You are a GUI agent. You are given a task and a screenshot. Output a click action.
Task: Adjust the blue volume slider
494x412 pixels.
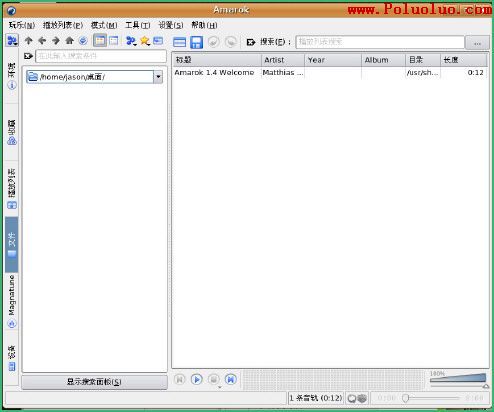458,378
